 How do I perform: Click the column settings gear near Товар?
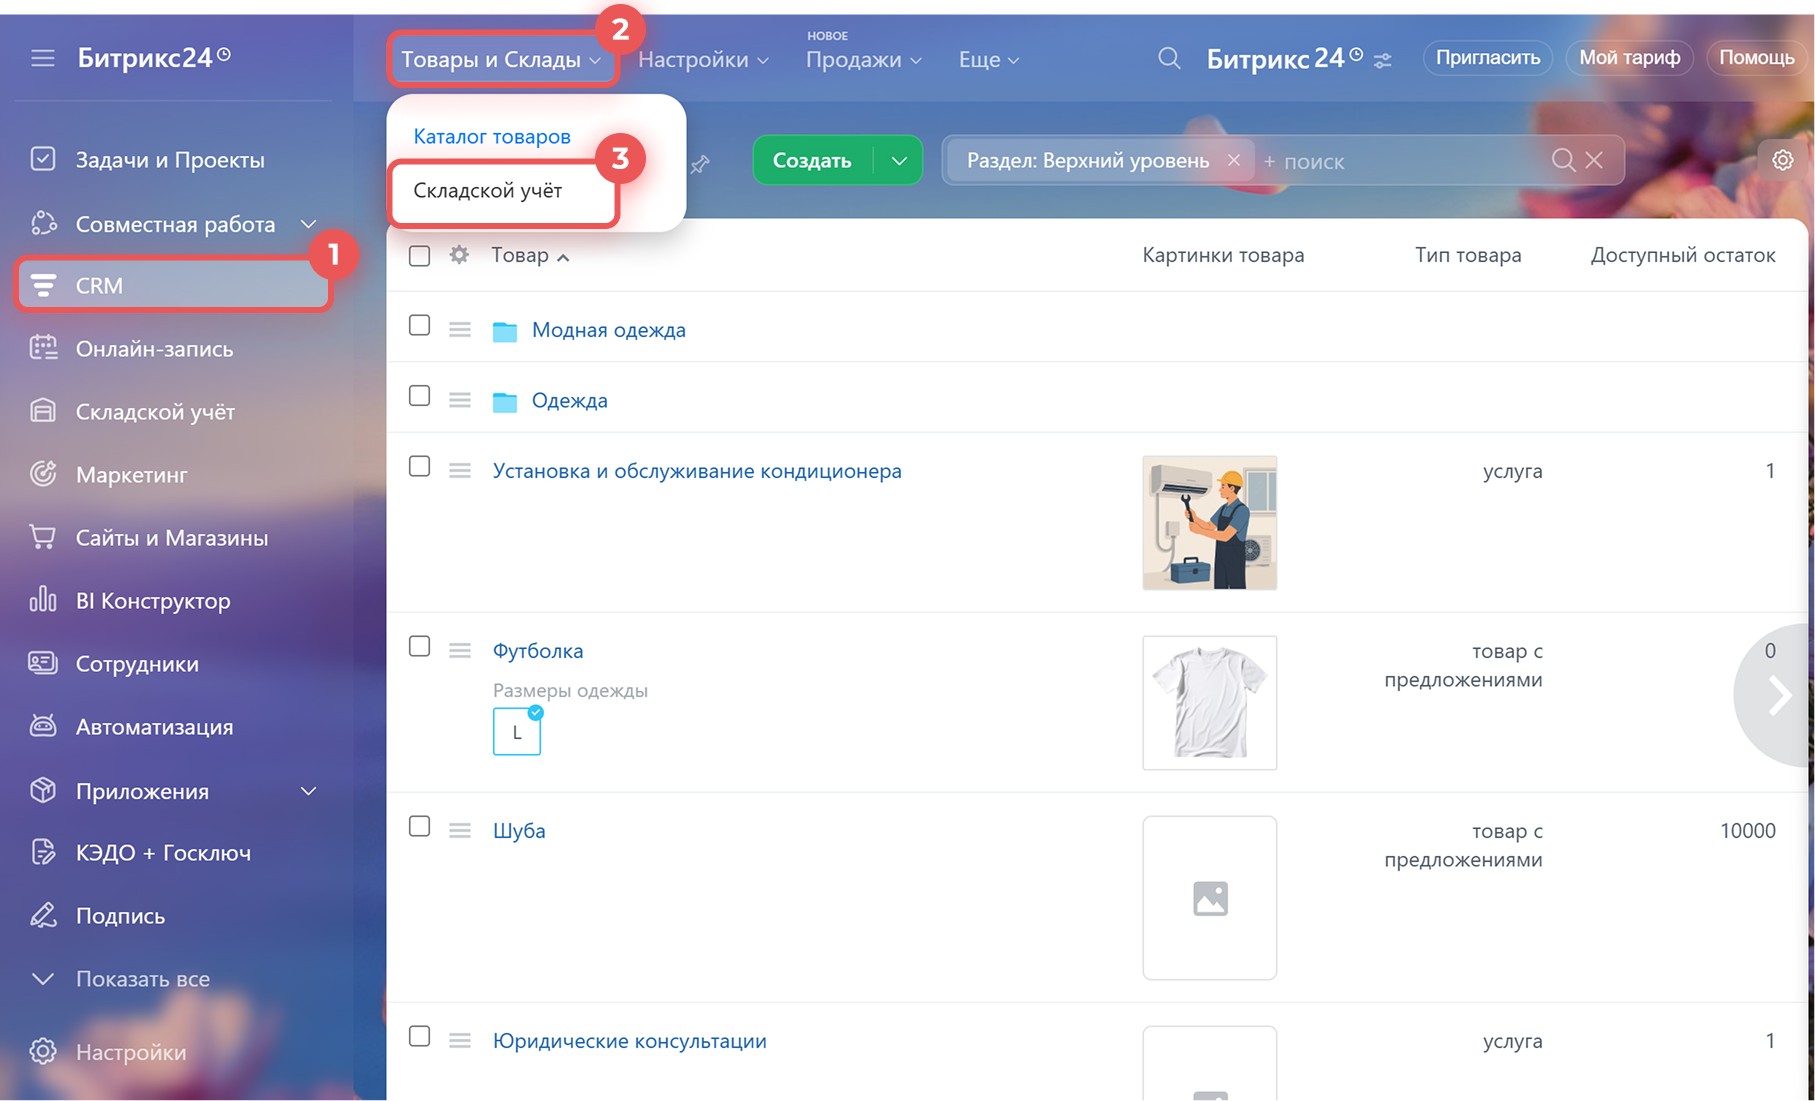pyautogui.click(x=459, y=255)
